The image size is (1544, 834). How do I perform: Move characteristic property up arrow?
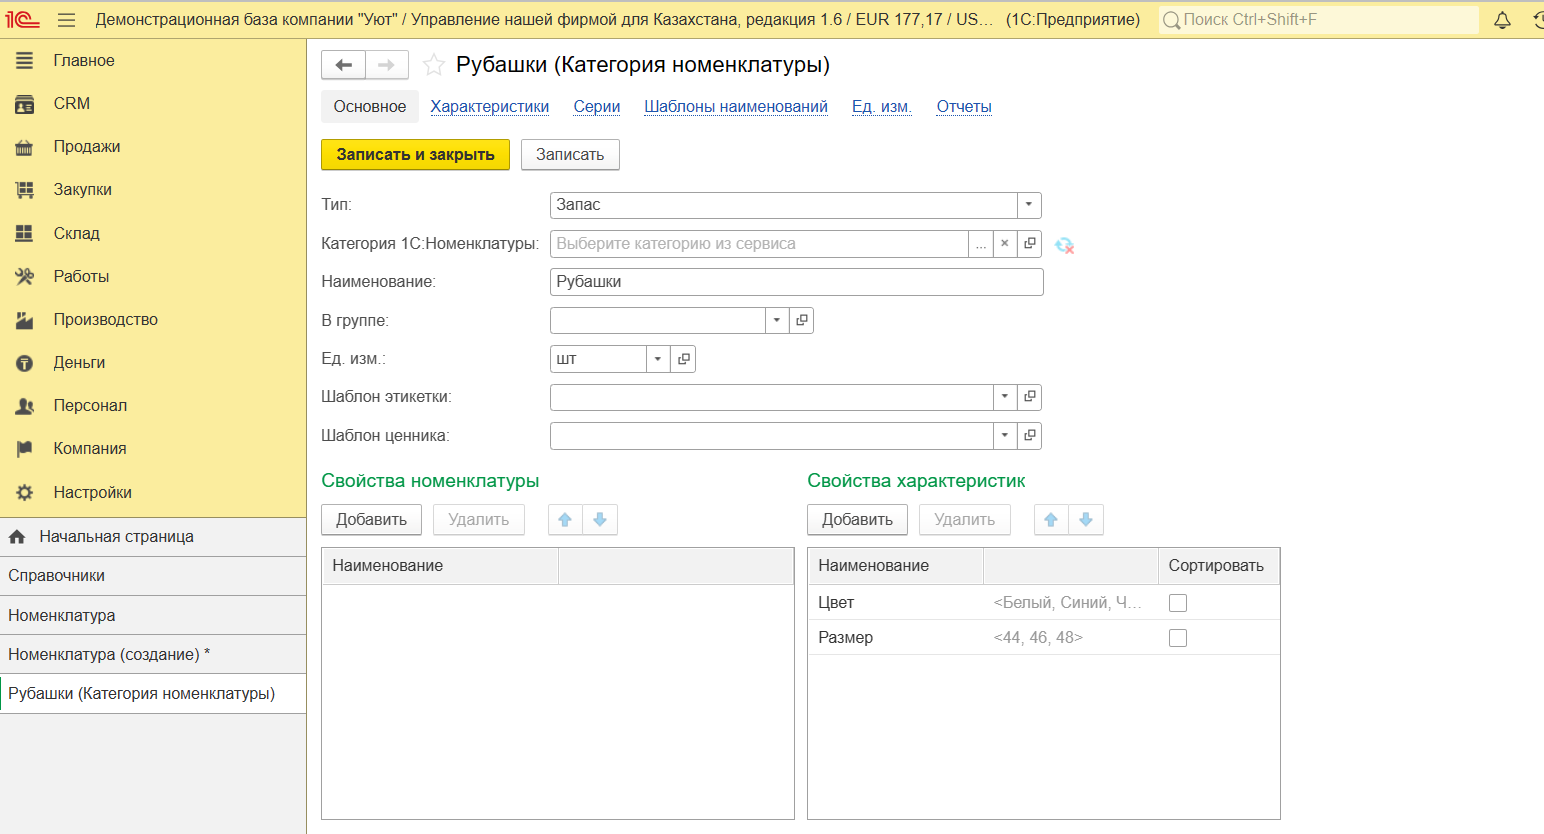[x=1051, y=520]
